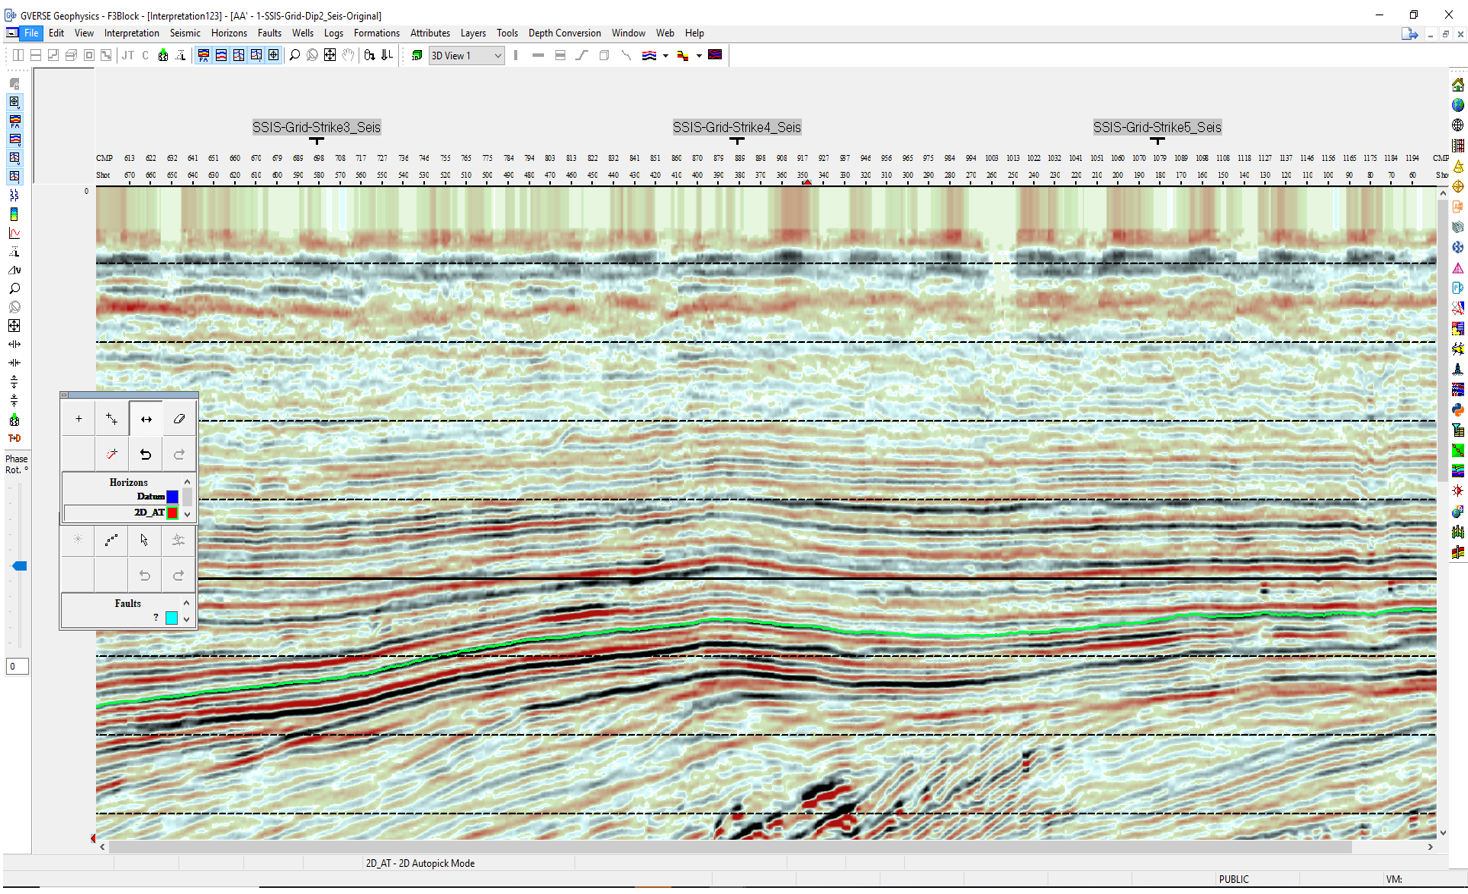The height and width of the screenshot is (894, 1468).
Task: Open the Faults menu
Action: coord(269,33)
